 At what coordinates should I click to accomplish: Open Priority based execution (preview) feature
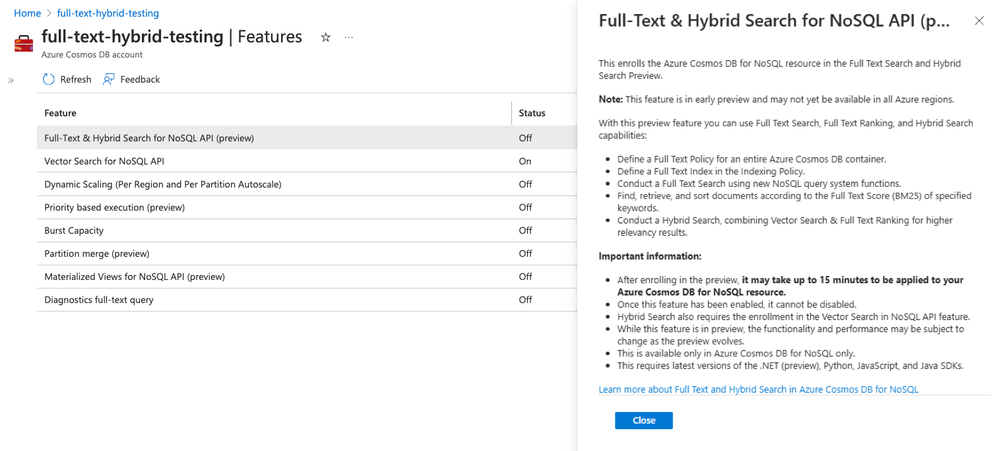pos(114,207)
